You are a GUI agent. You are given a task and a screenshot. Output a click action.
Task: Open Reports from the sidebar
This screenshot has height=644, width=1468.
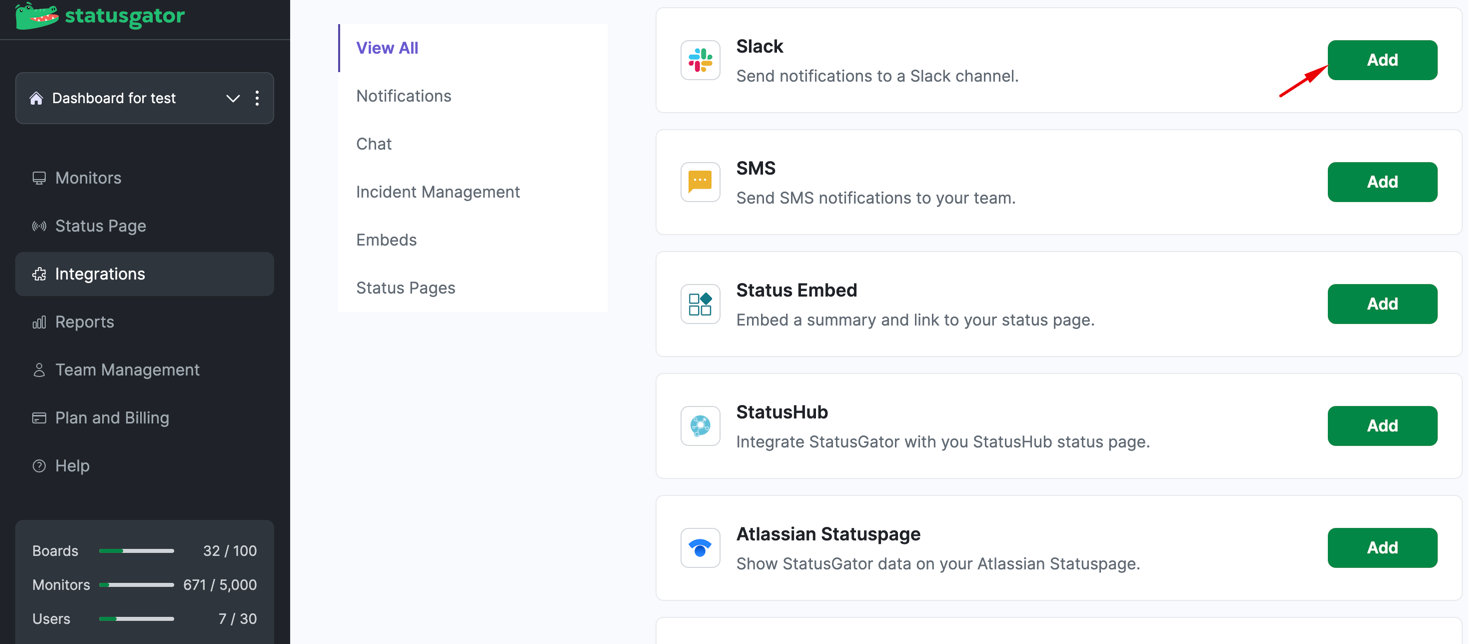[x=85, y=321]
